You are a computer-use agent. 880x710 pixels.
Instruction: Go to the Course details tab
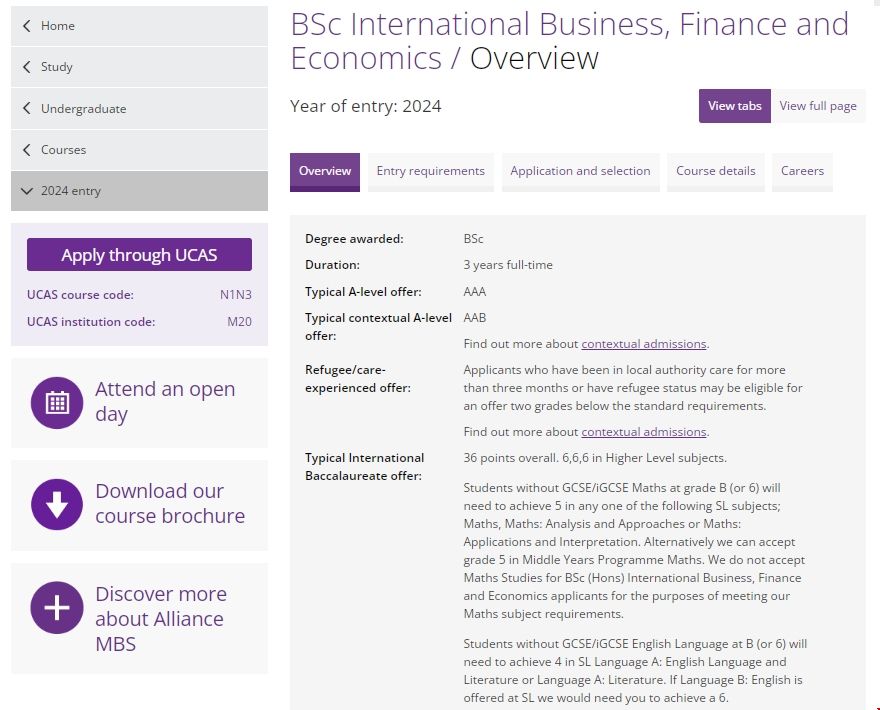[715, 171]
